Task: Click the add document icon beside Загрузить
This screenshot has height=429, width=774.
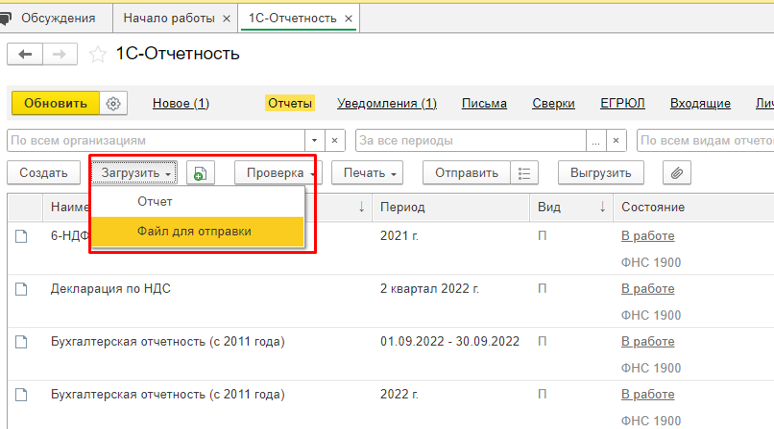Action: tap(200, 173)
